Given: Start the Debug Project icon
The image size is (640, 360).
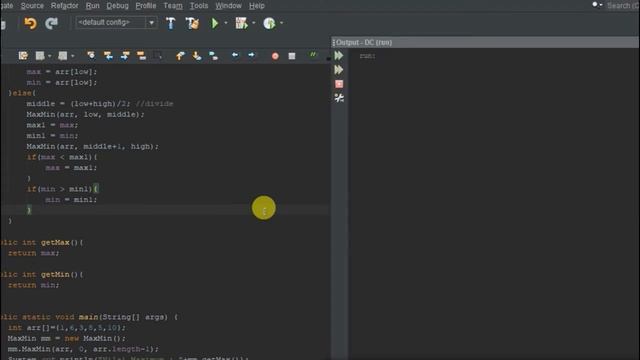Looking at the screenshot, I should (241, 23).
